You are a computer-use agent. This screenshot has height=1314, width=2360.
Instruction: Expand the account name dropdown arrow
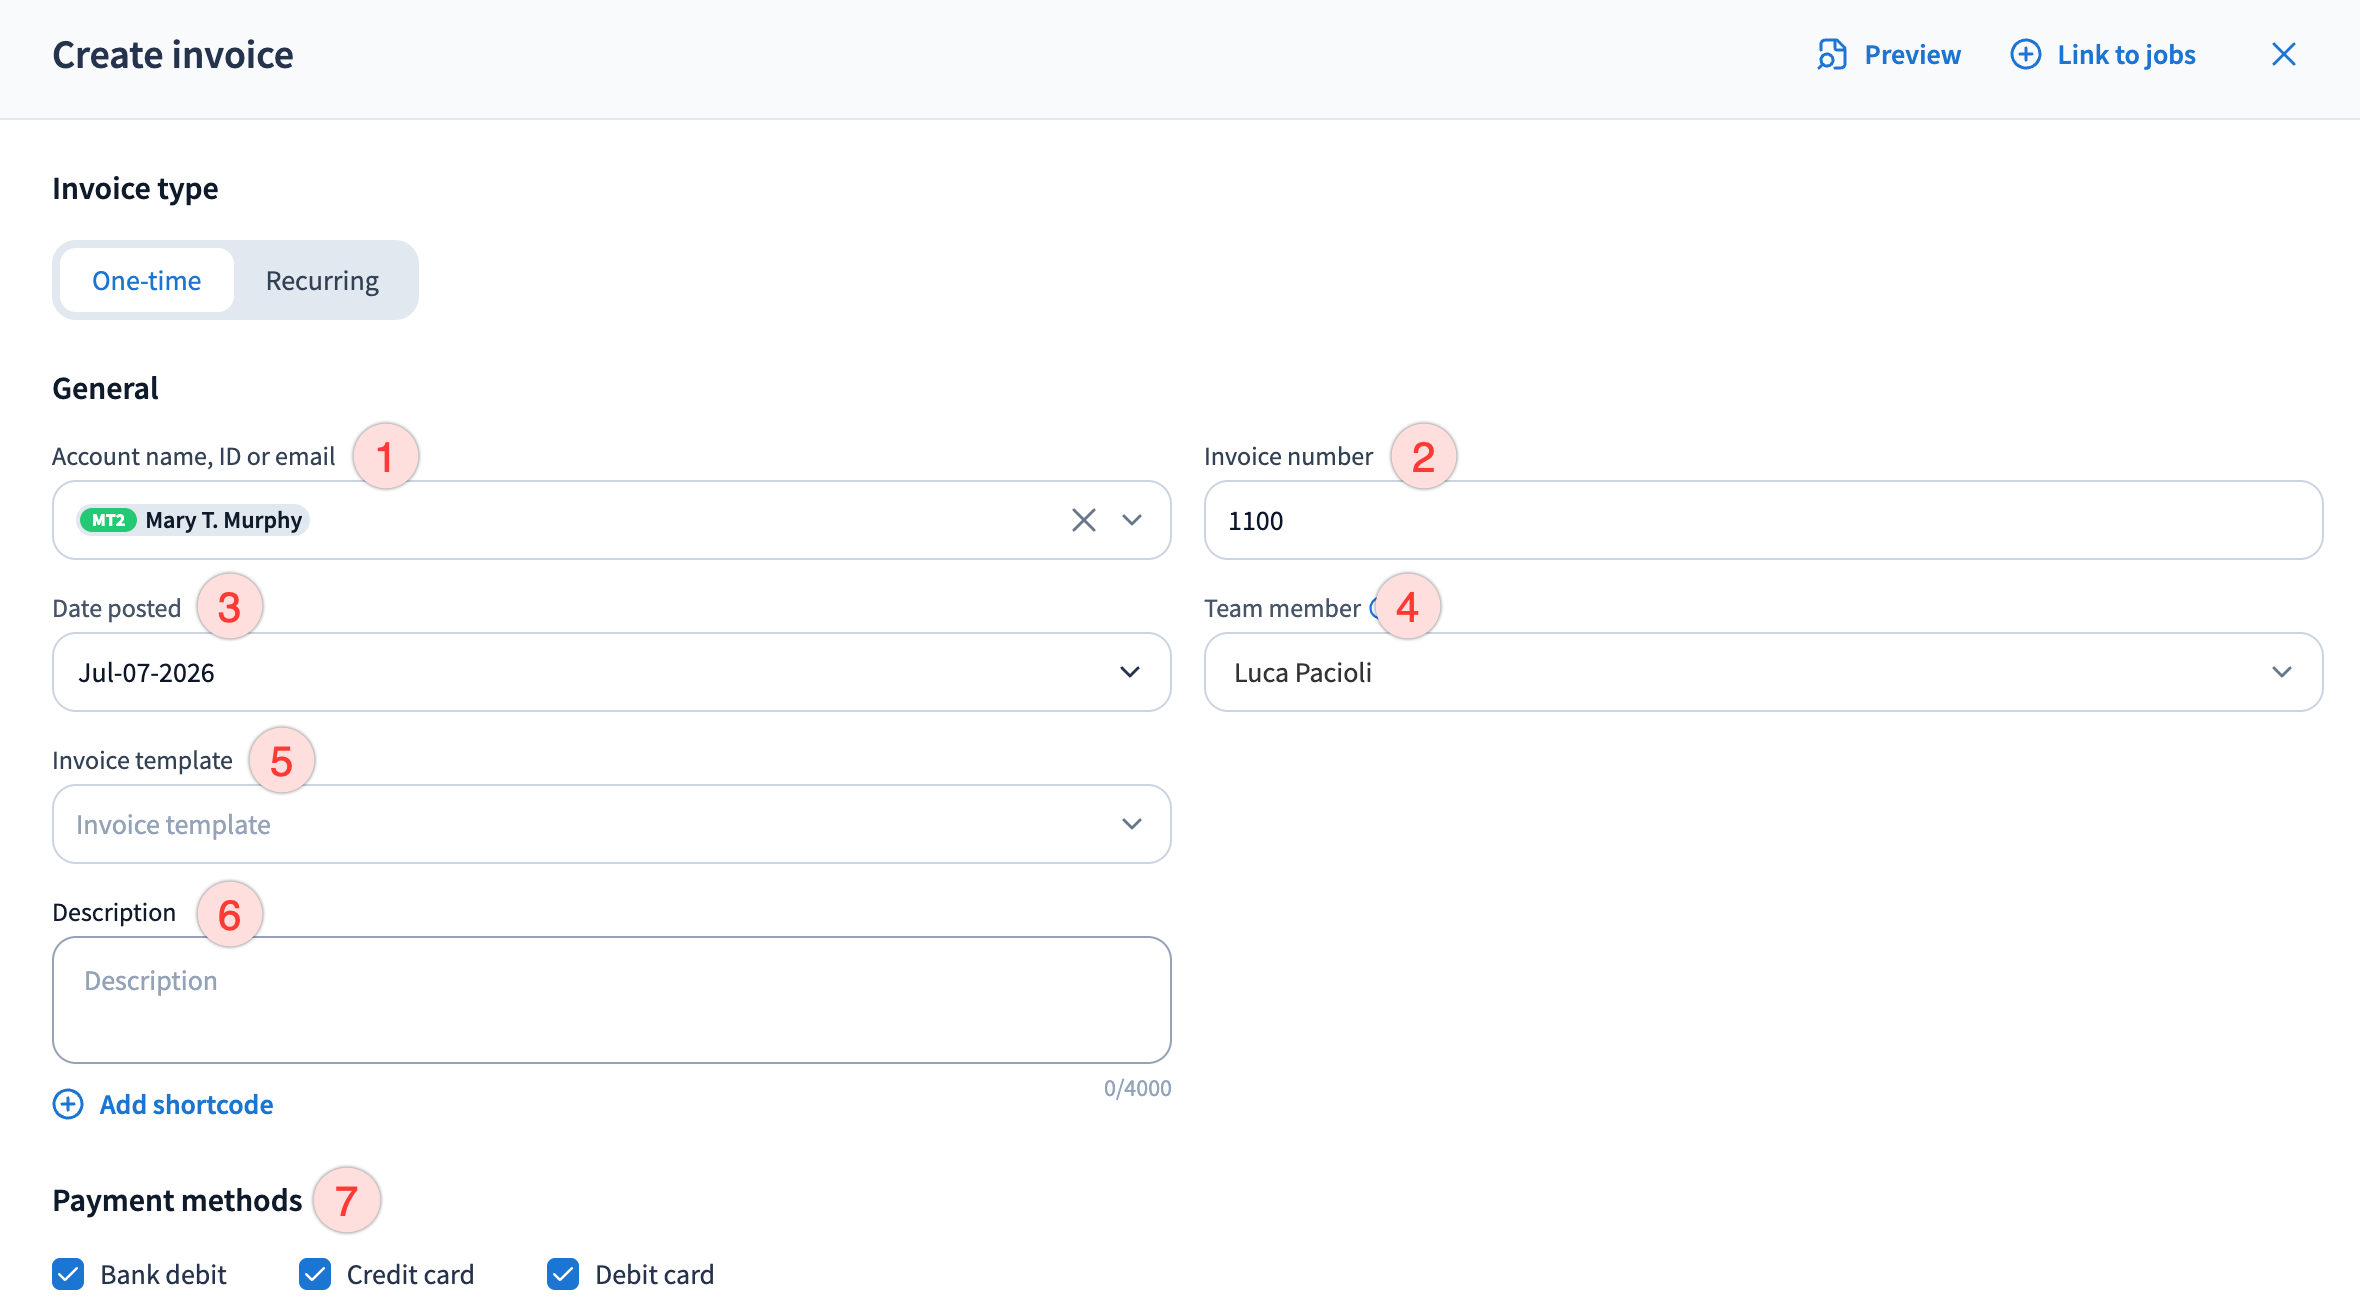tap(1132, 520)
